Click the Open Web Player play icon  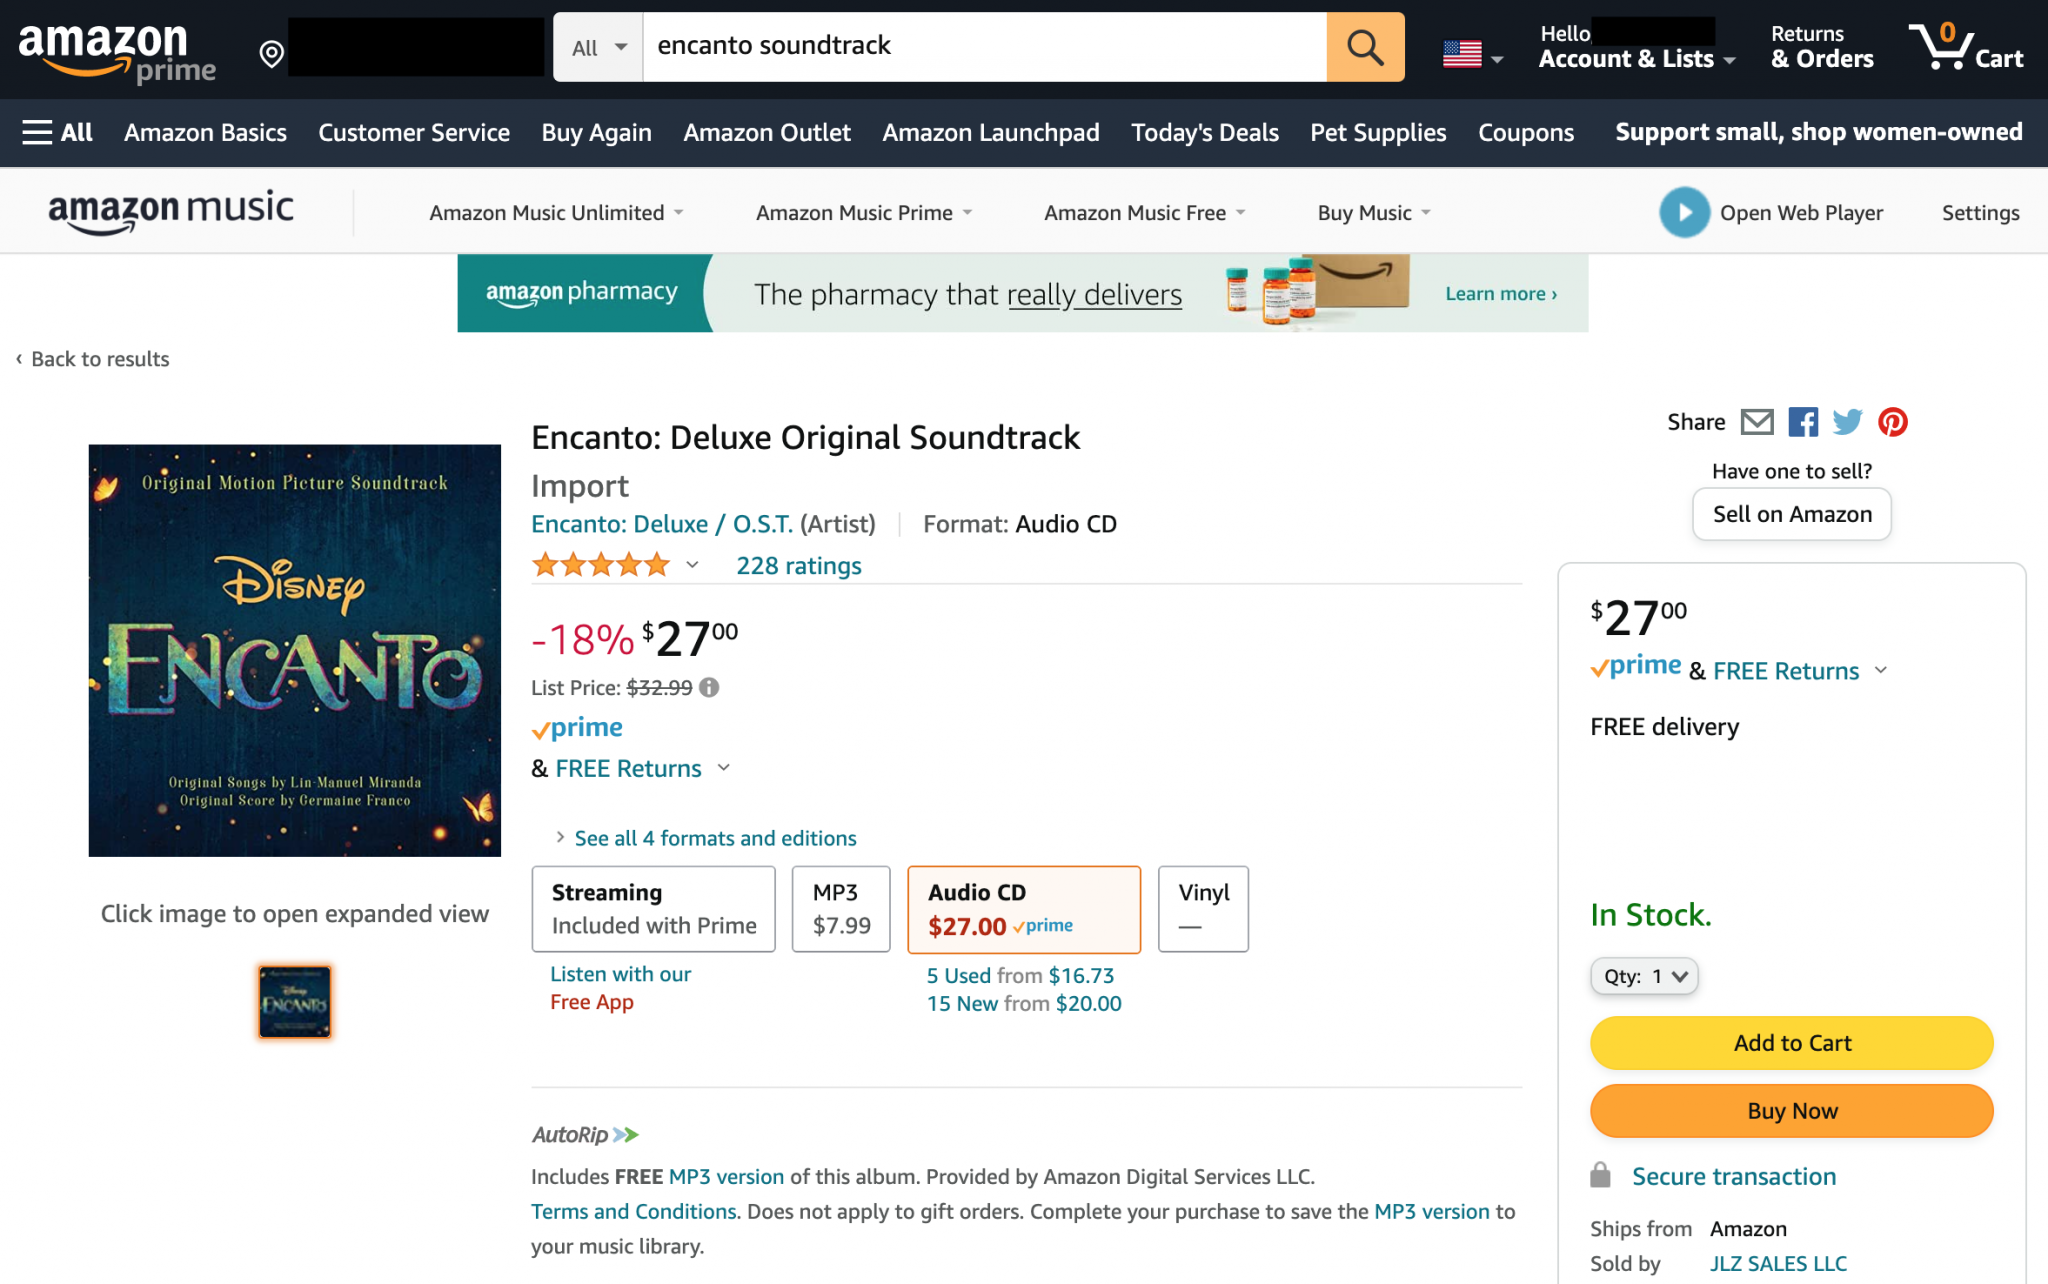click(1684, 212)
